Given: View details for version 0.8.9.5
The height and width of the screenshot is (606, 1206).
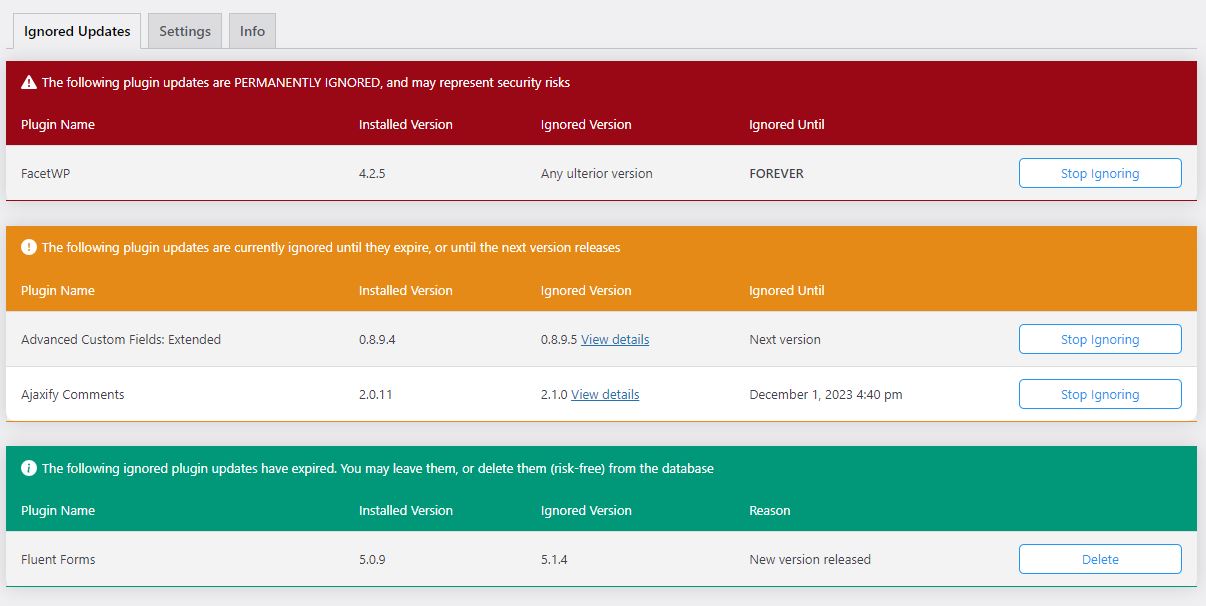Looking at the screenshot, I should pos(615,339).
